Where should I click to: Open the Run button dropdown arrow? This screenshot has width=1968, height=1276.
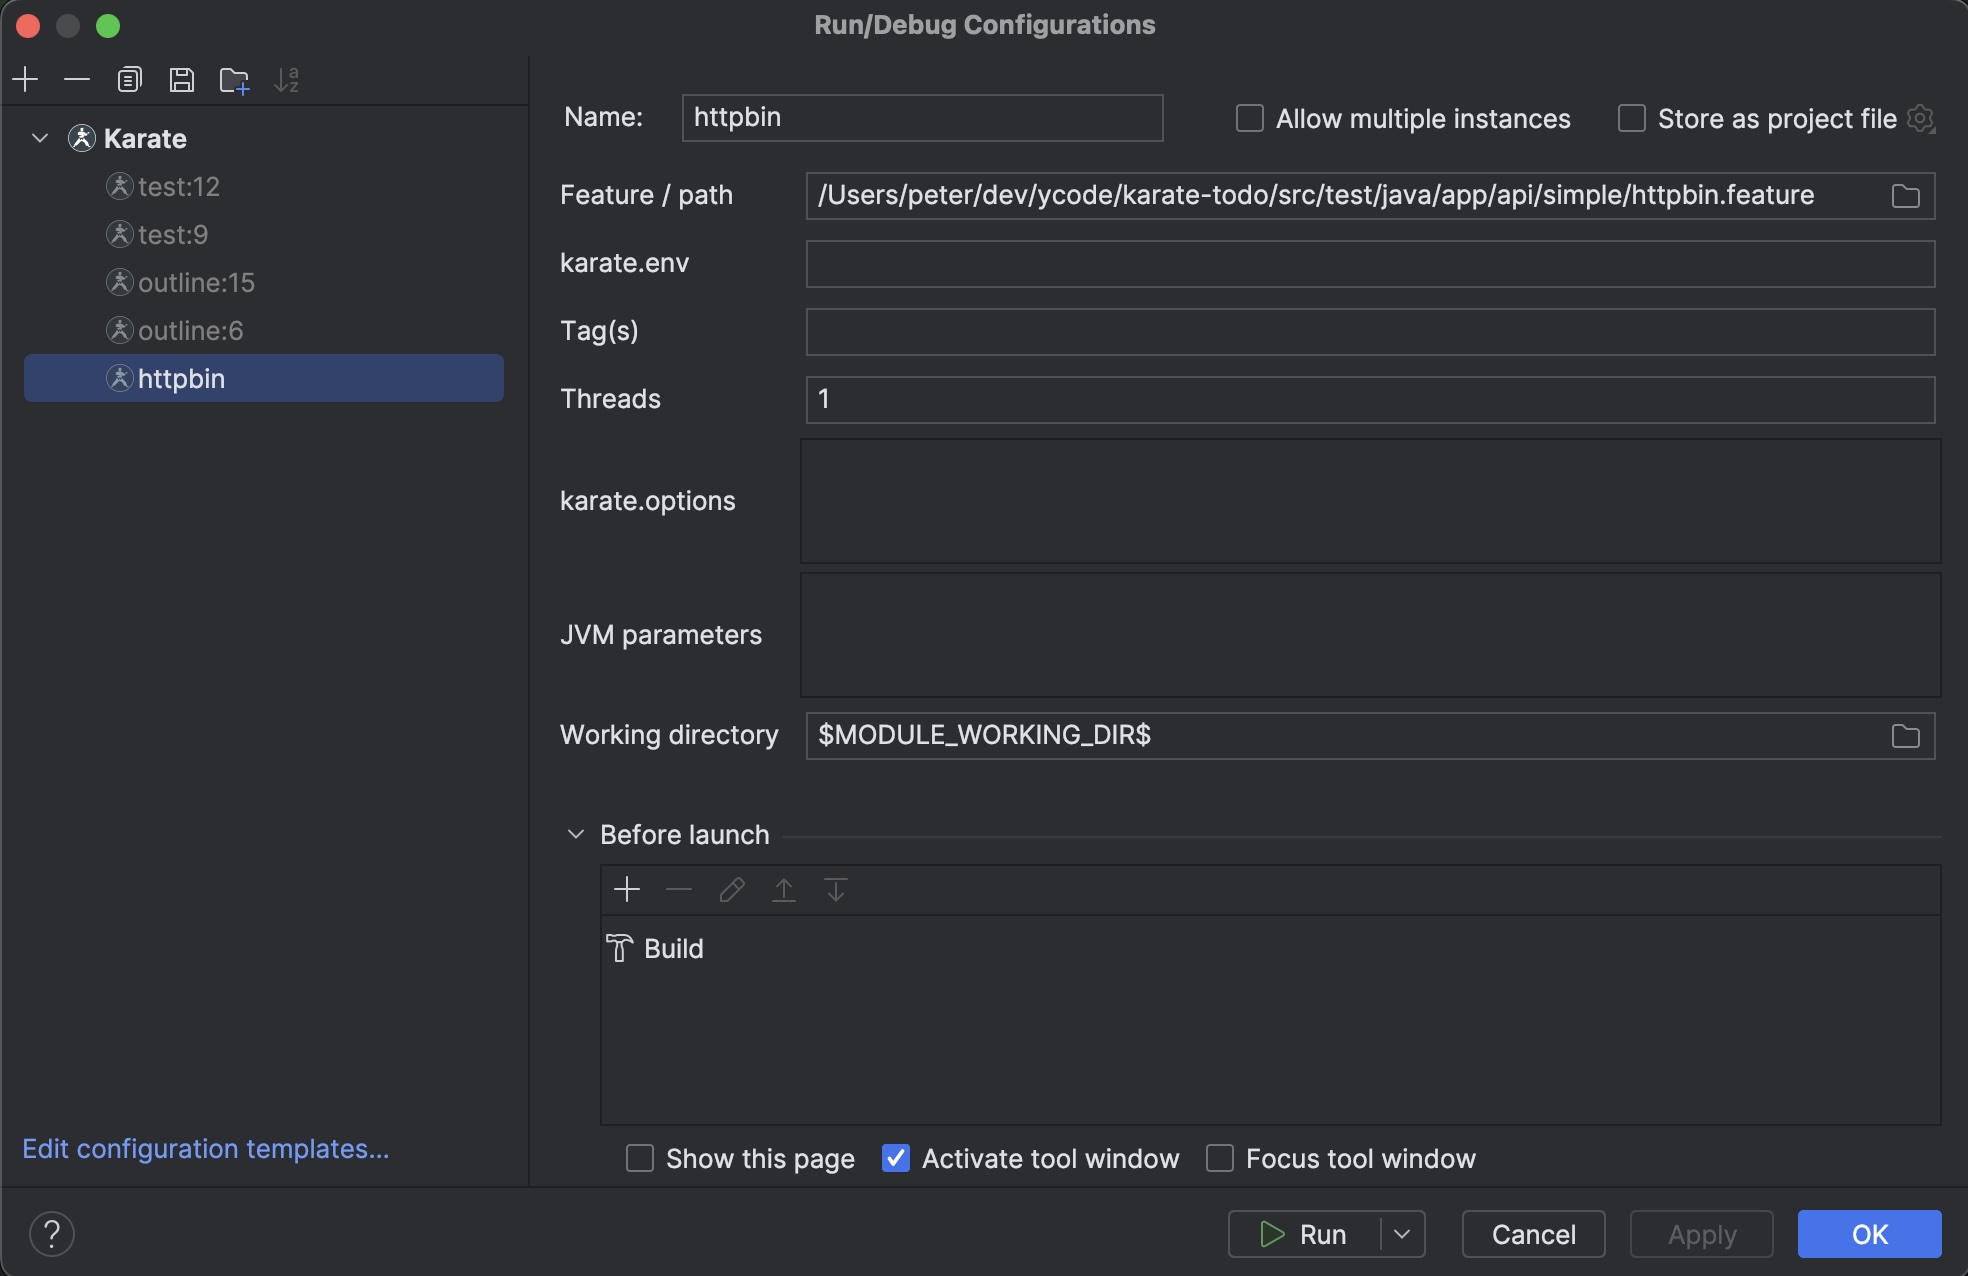(x=1402, y=1234)
